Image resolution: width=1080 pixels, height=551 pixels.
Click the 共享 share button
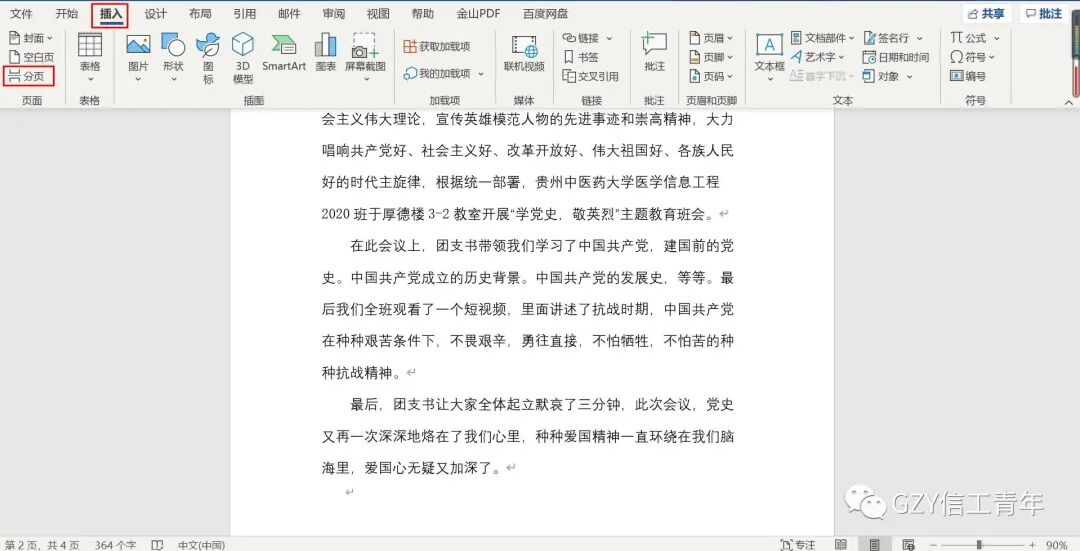point(986,14)
